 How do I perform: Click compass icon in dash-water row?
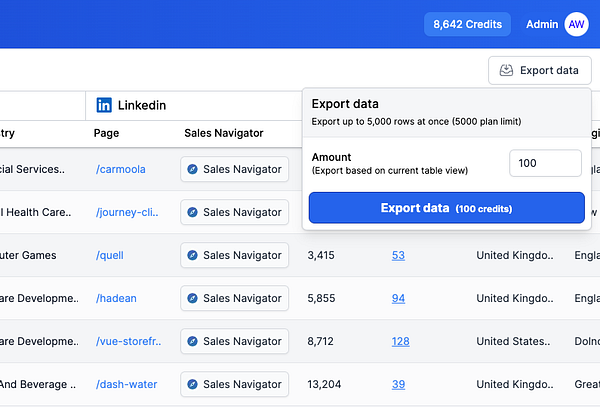tap(192, 384)
